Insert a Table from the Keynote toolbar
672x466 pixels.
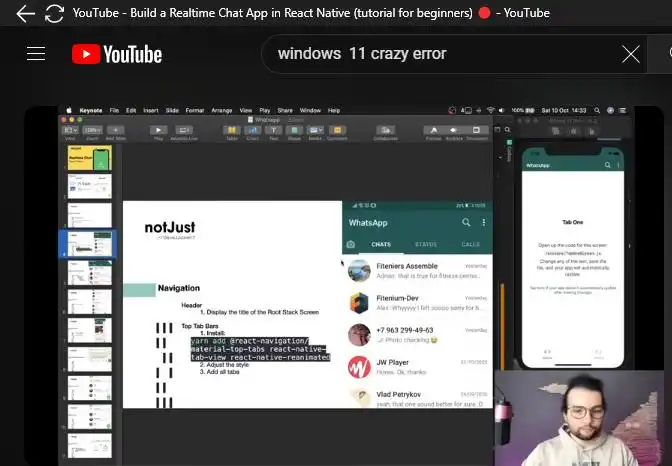[231, 130]
